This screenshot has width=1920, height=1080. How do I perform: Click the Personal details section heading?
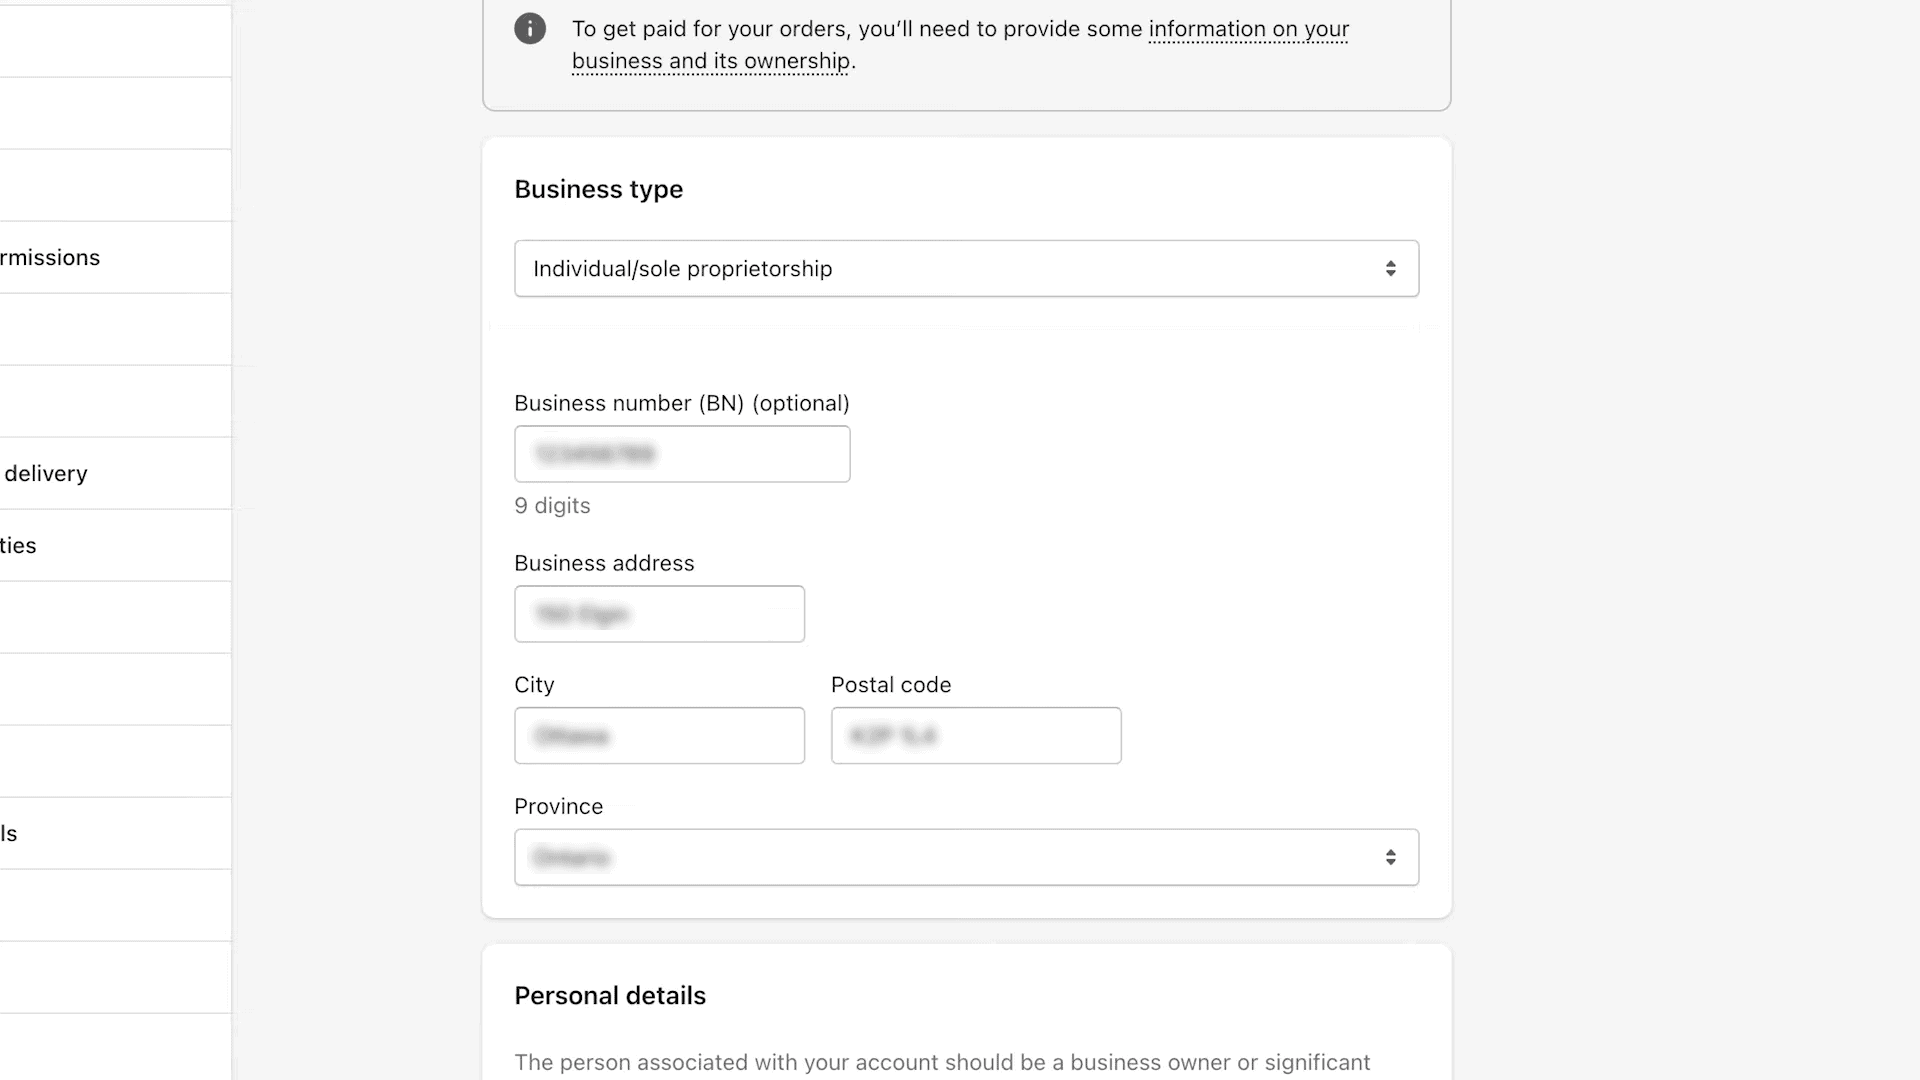pos(610,995)
